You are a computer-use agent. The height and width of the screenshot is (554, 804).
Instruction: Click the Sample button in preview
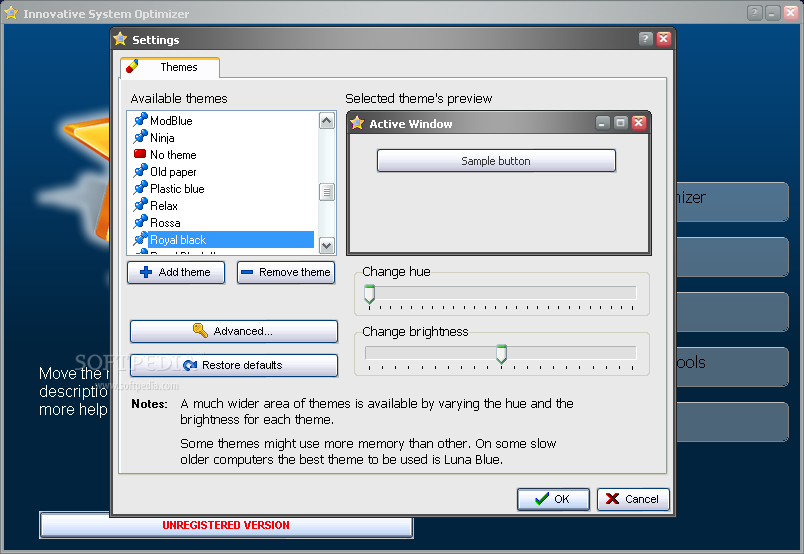[x=496, y=161]
